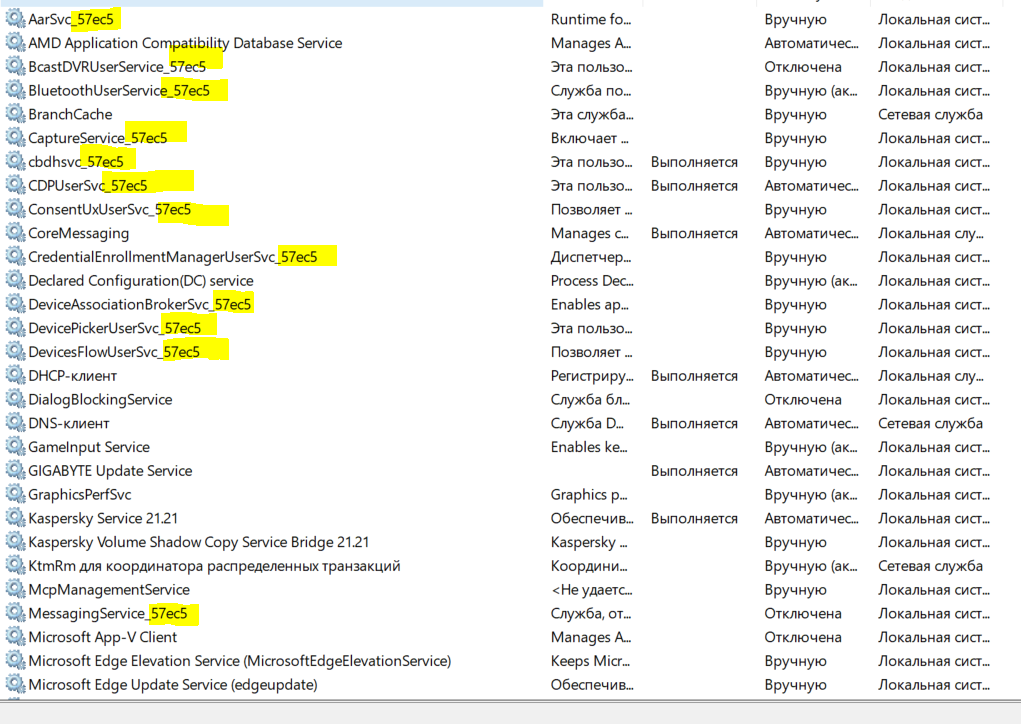Click the gear icon beside McpManagementService
The height and width of the screenshot is (724, 1021).
(16, 589)
